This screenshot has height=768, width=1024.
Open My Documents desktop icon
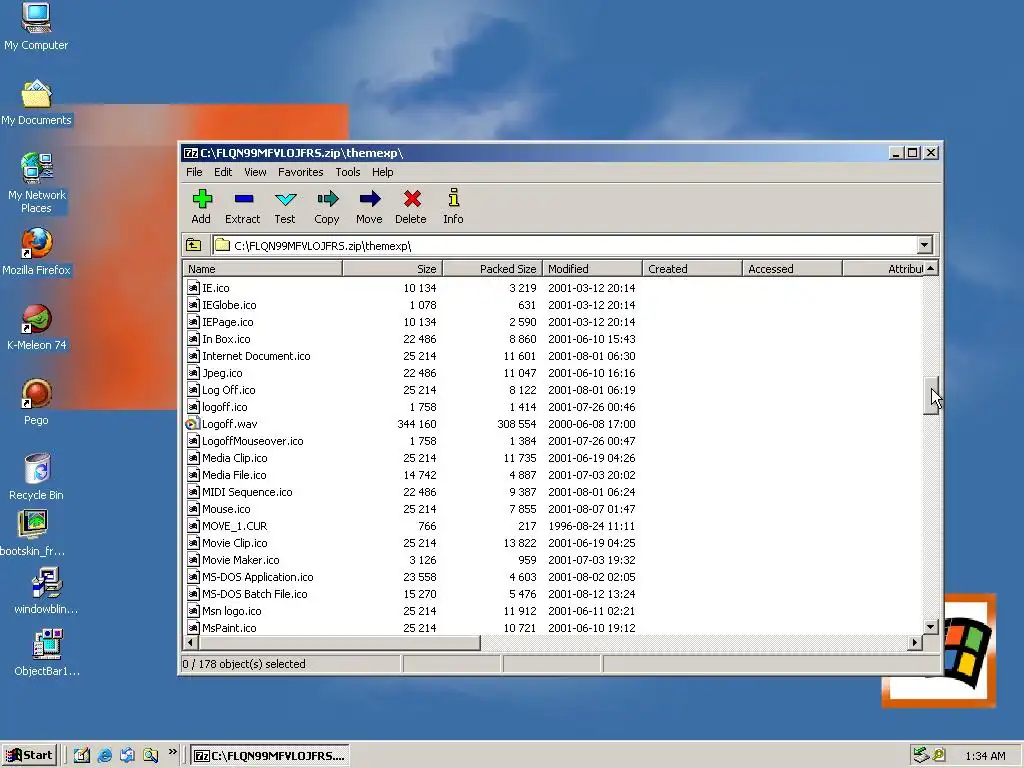[36, 93]
